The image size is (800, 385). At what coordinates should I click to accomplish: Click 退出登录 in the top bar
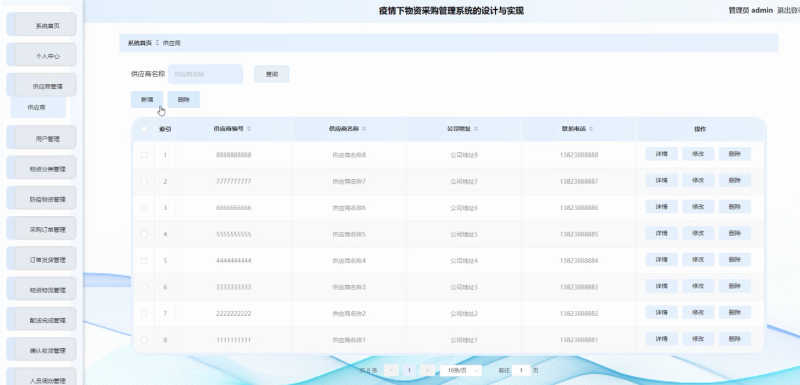click(788, 10)
